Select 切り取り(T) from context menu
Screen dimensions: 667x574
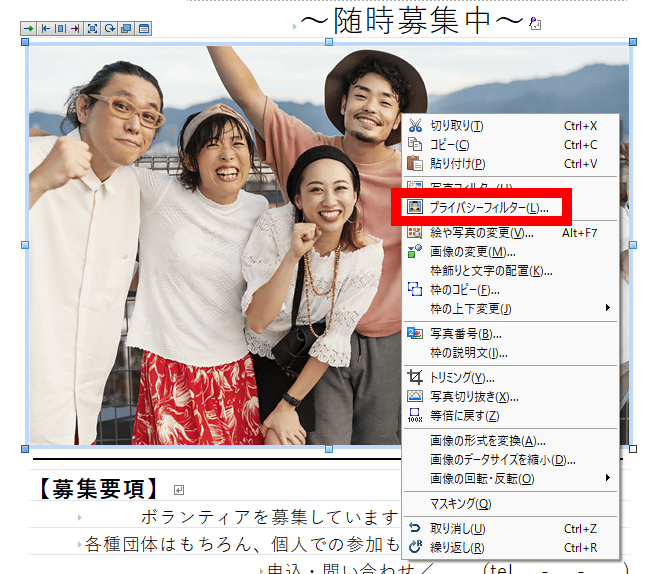coord(457,126)
